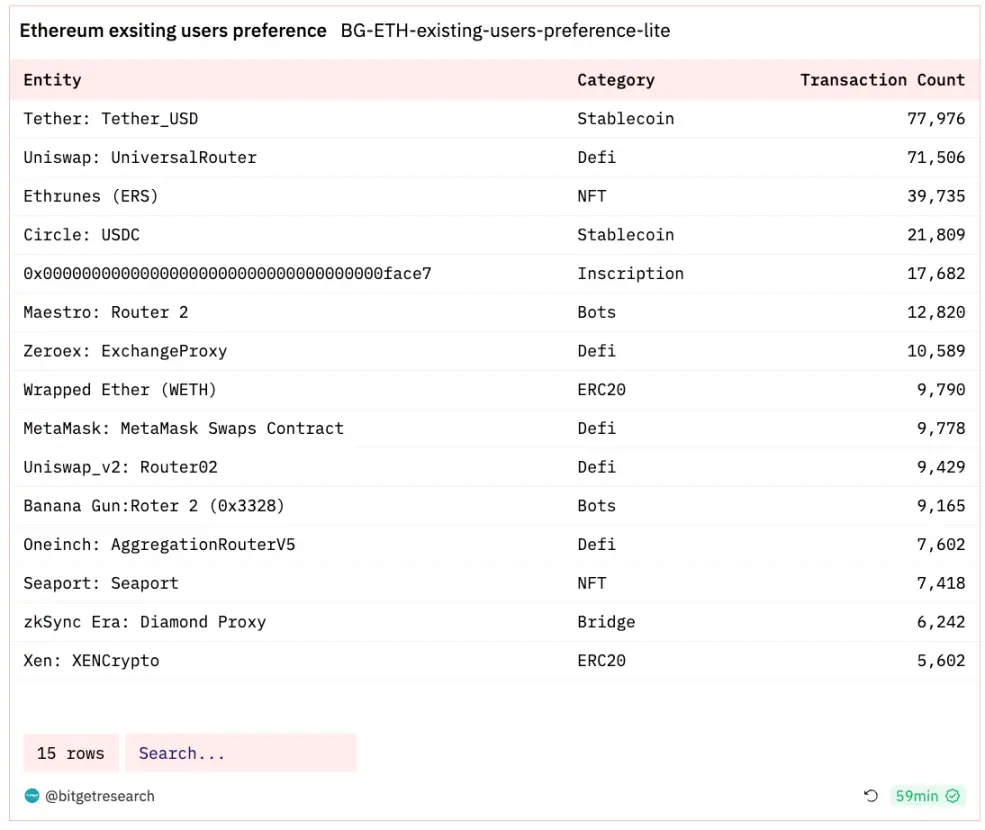Focus the Search input field

[240, 753]
